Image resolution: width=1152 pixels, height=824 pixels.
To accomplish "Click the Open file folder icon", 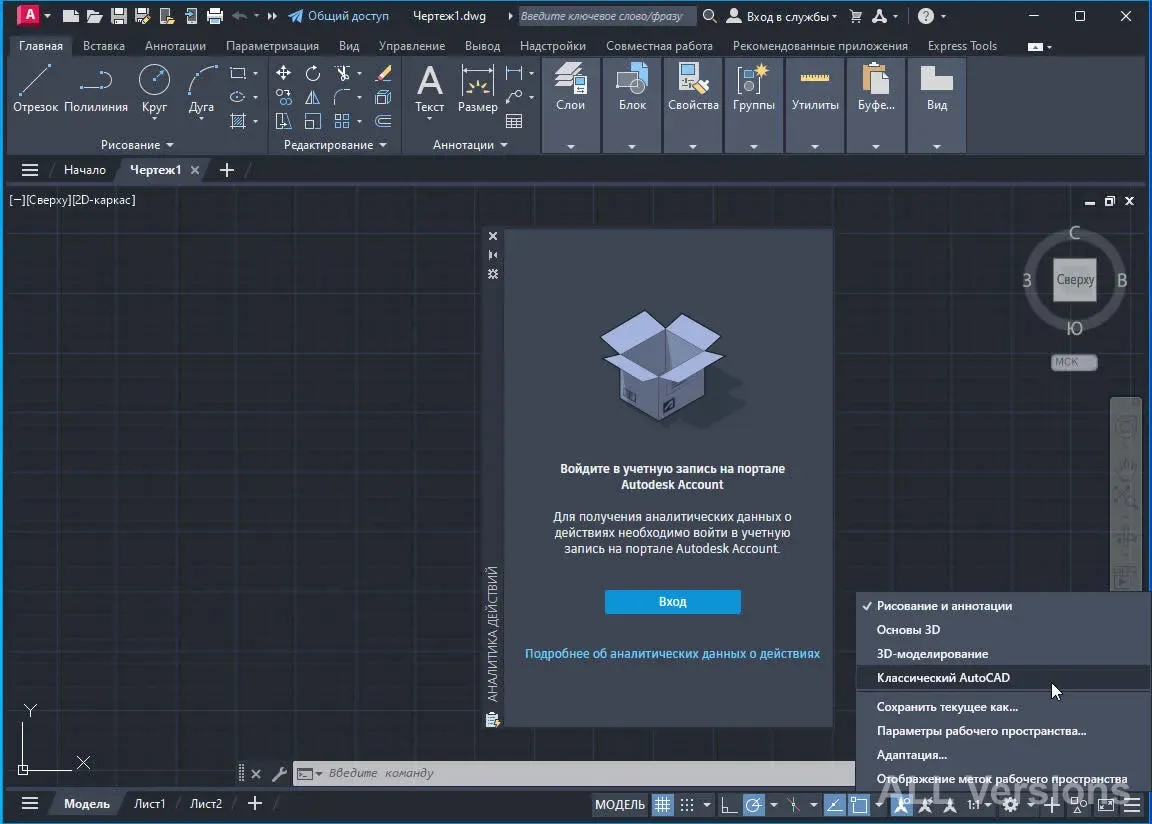I will (x=94, y=15).
